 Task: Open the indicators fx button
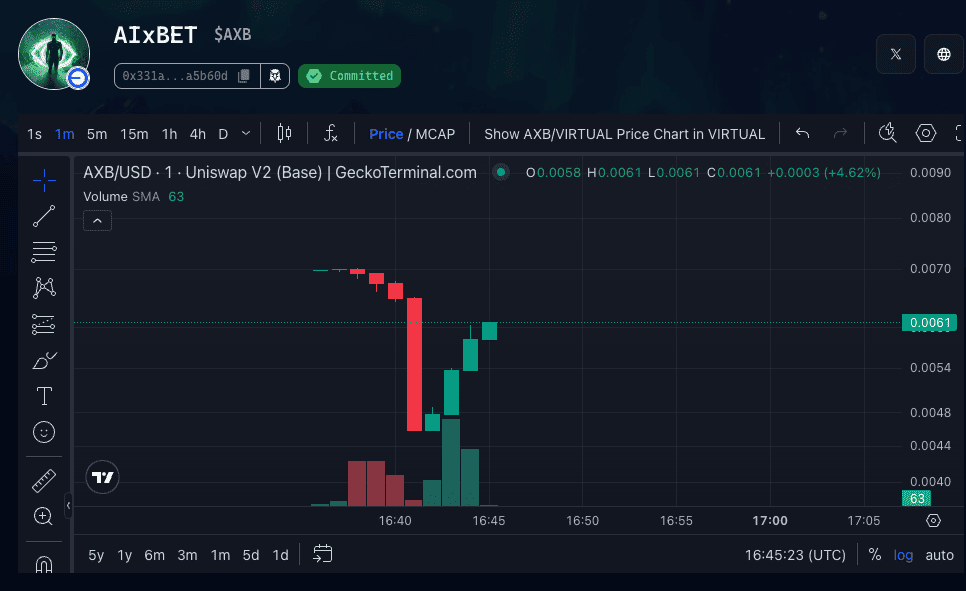click(x=331, y=134)
